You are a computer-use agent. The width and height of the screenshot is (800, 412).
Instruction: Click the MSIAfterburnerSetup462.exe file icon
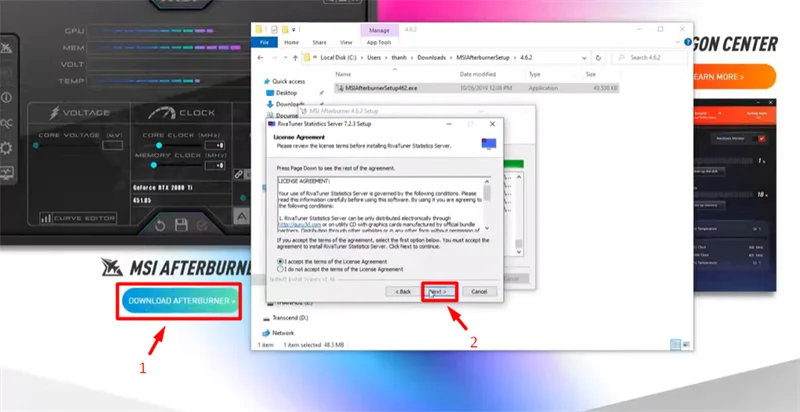tap(339, 88)
